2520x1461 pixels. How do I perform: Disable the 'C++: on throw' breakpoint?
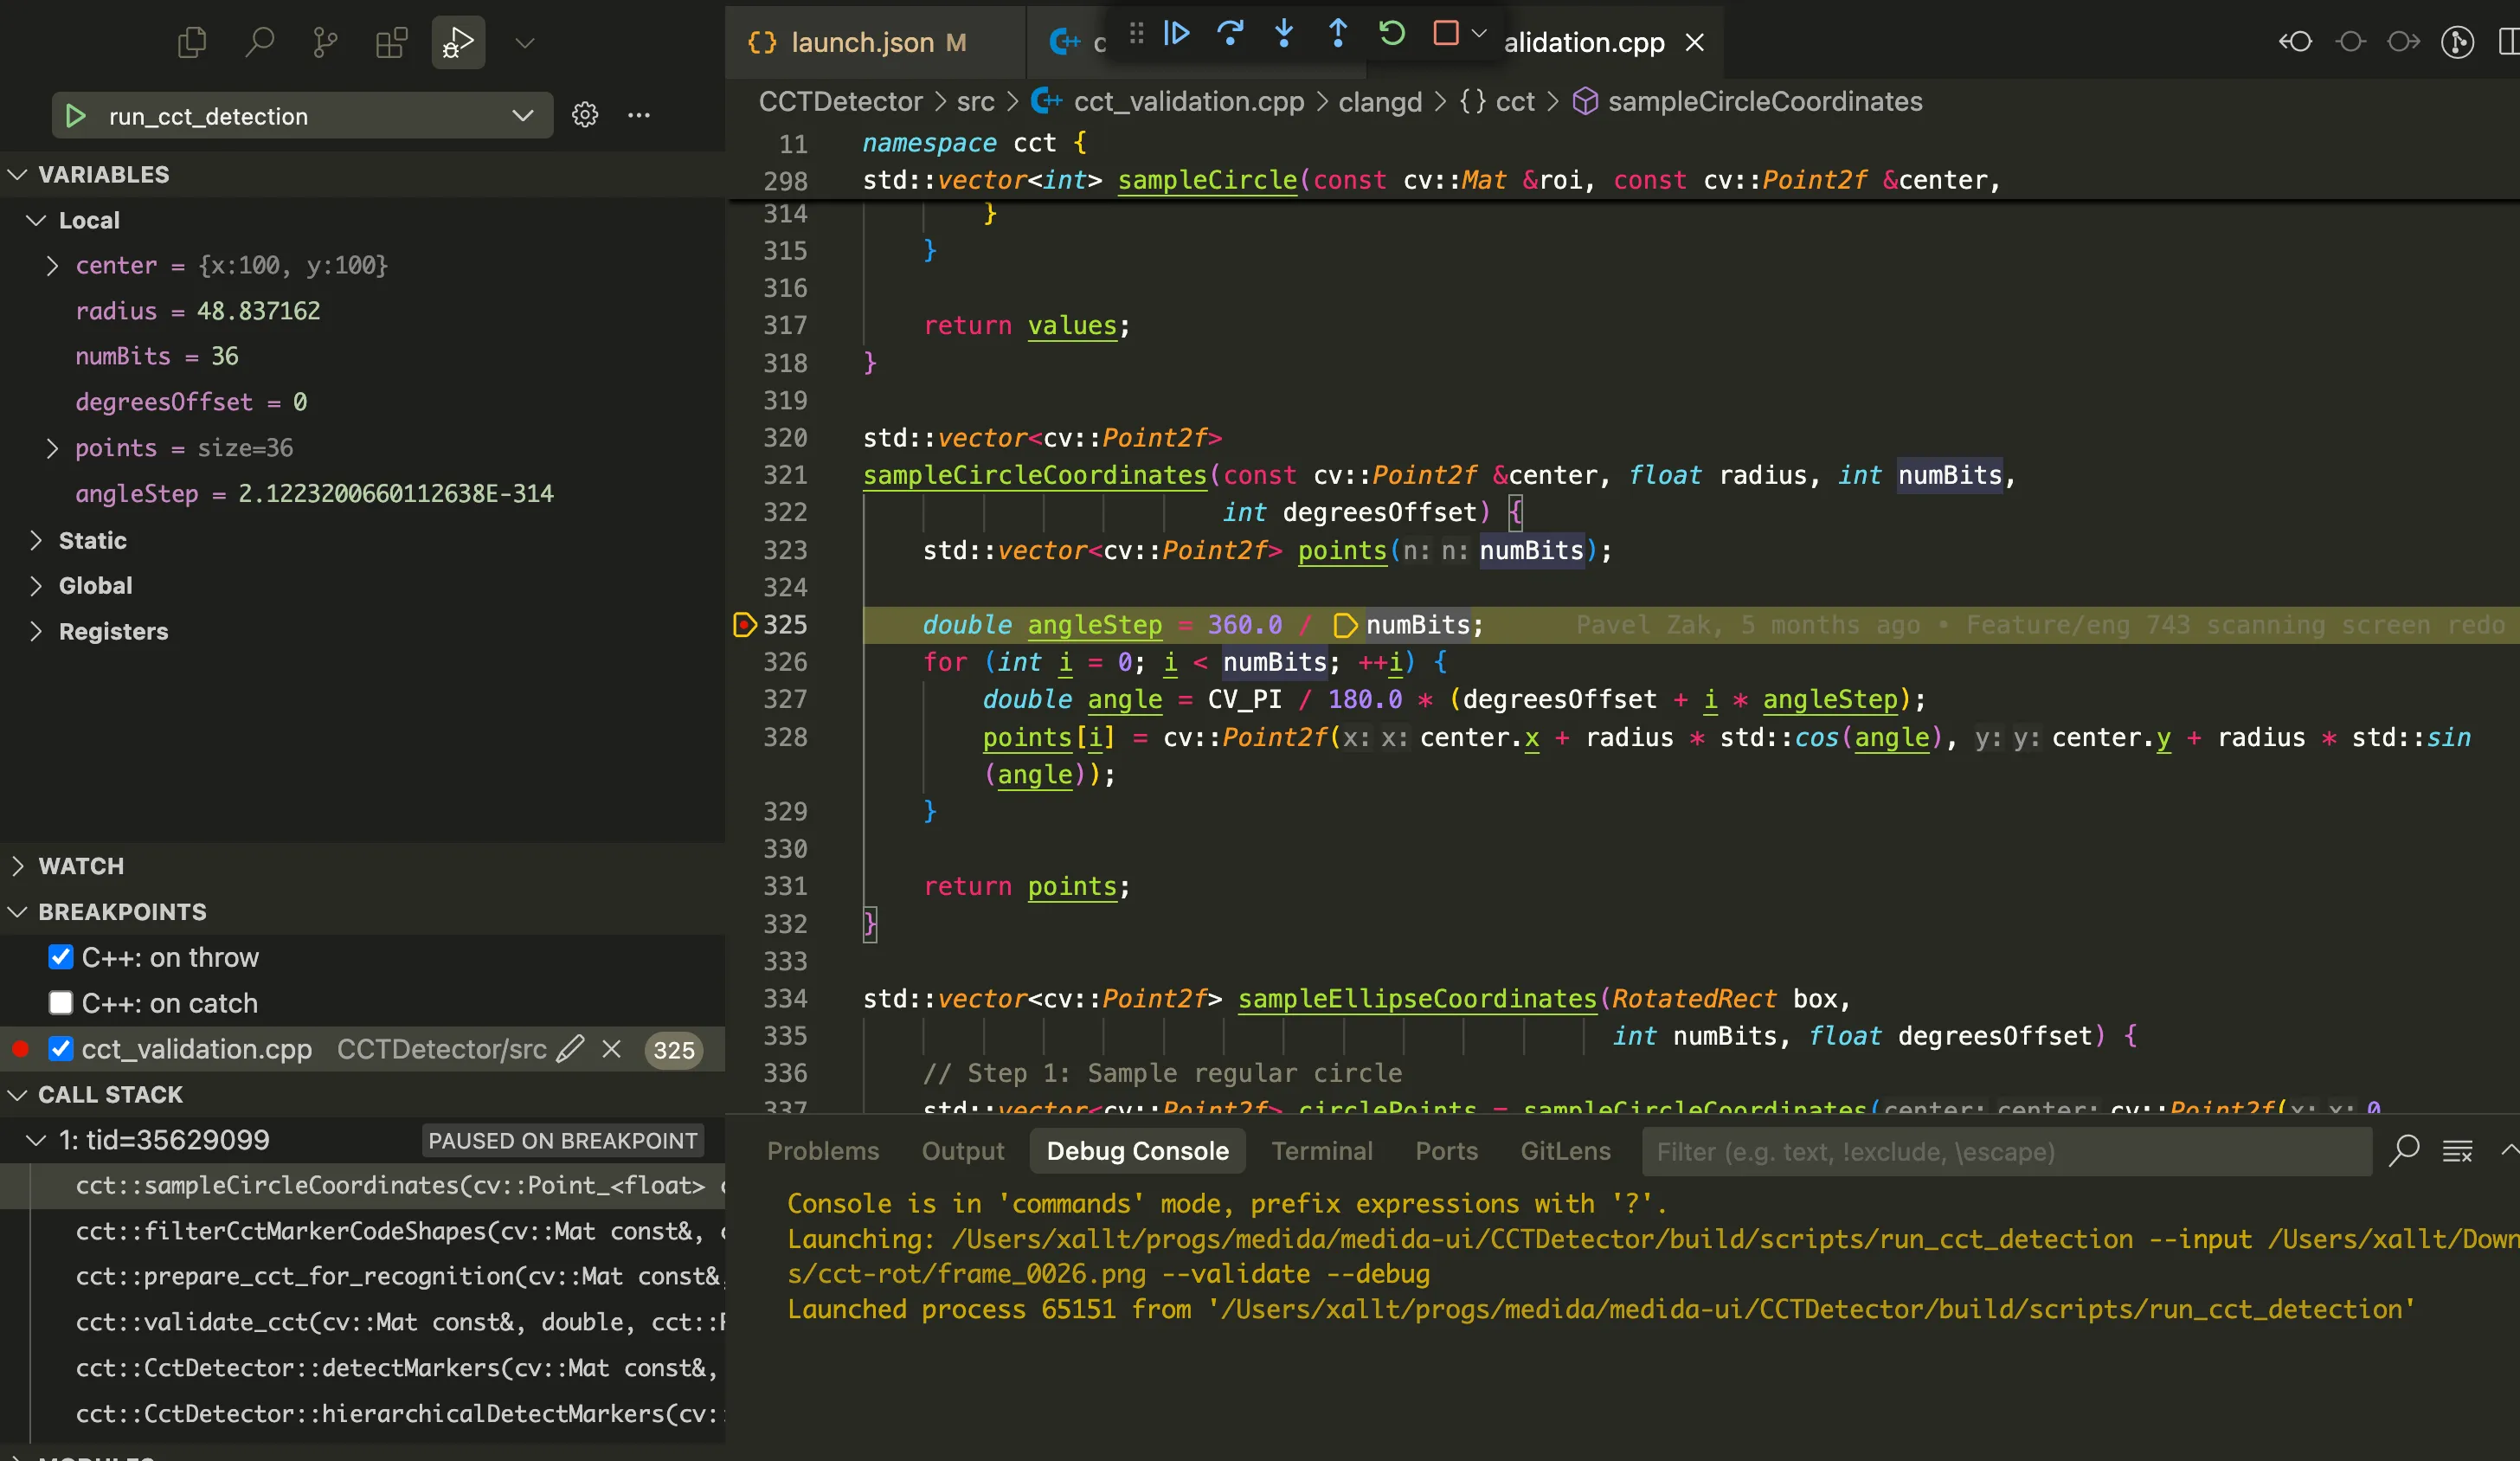click(x=61, y=957)
